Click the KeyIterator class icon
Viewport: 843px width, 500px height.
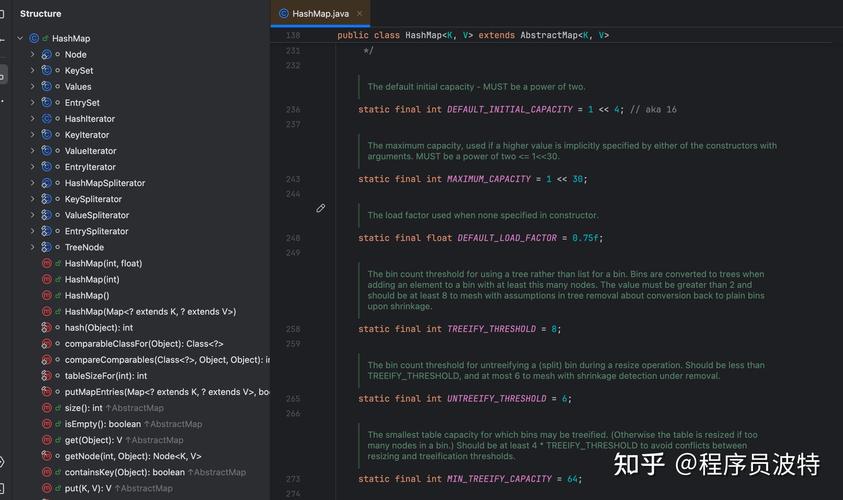point(47,135)
